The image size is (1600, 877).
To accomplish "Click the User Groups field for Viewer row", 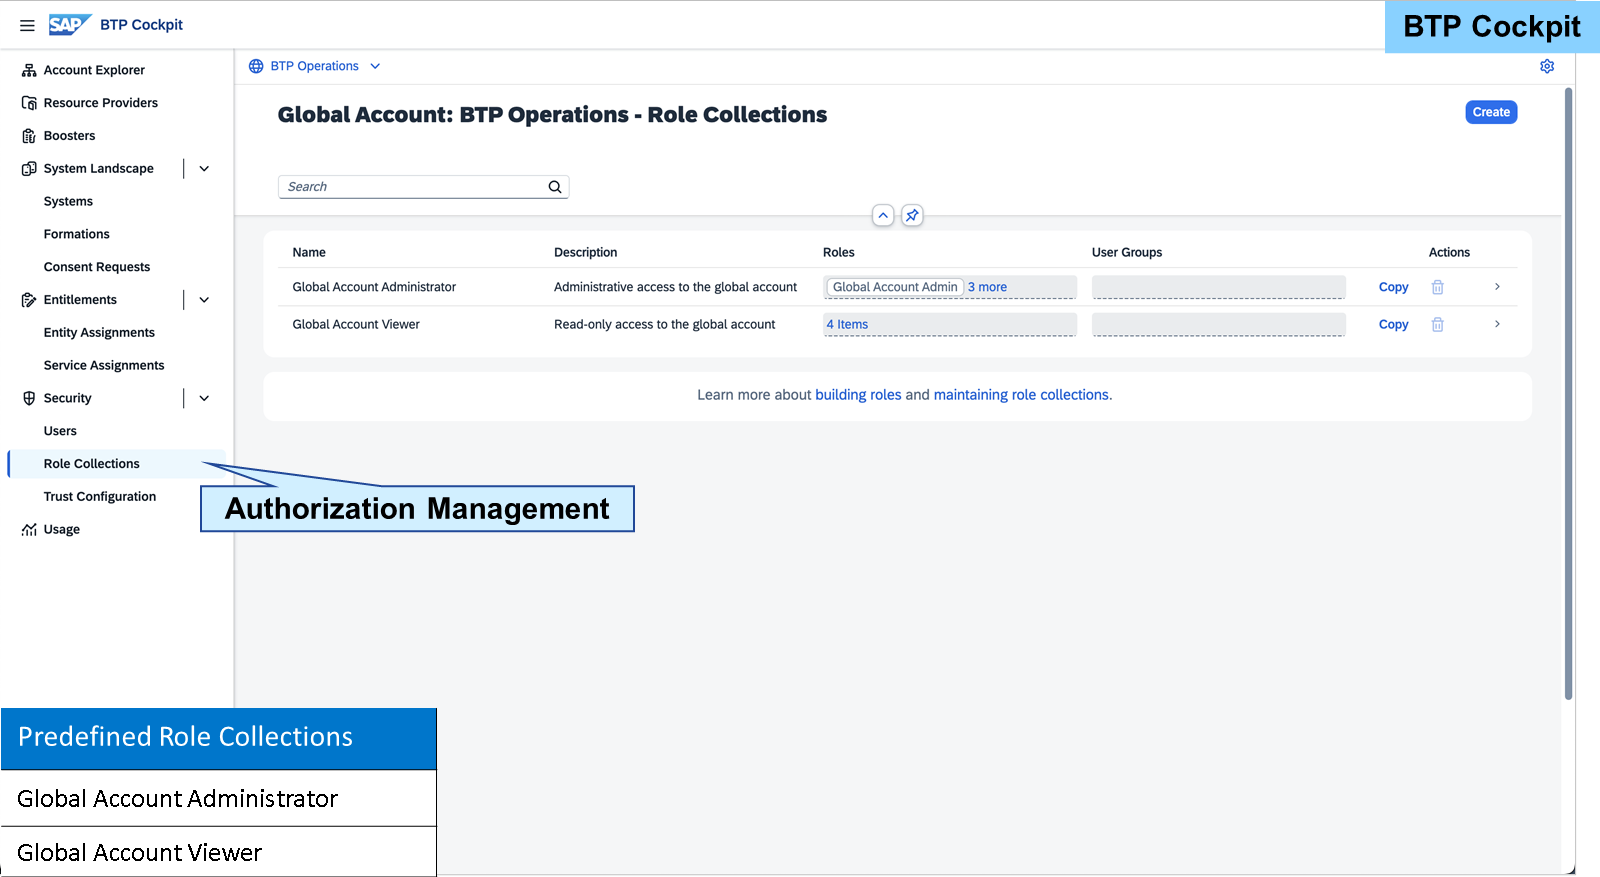I will 1219,324.
